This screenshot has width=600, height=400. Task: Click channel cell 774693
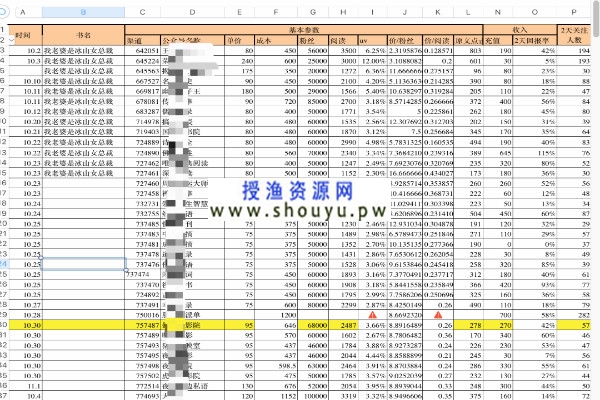click(x=142, y=396)
